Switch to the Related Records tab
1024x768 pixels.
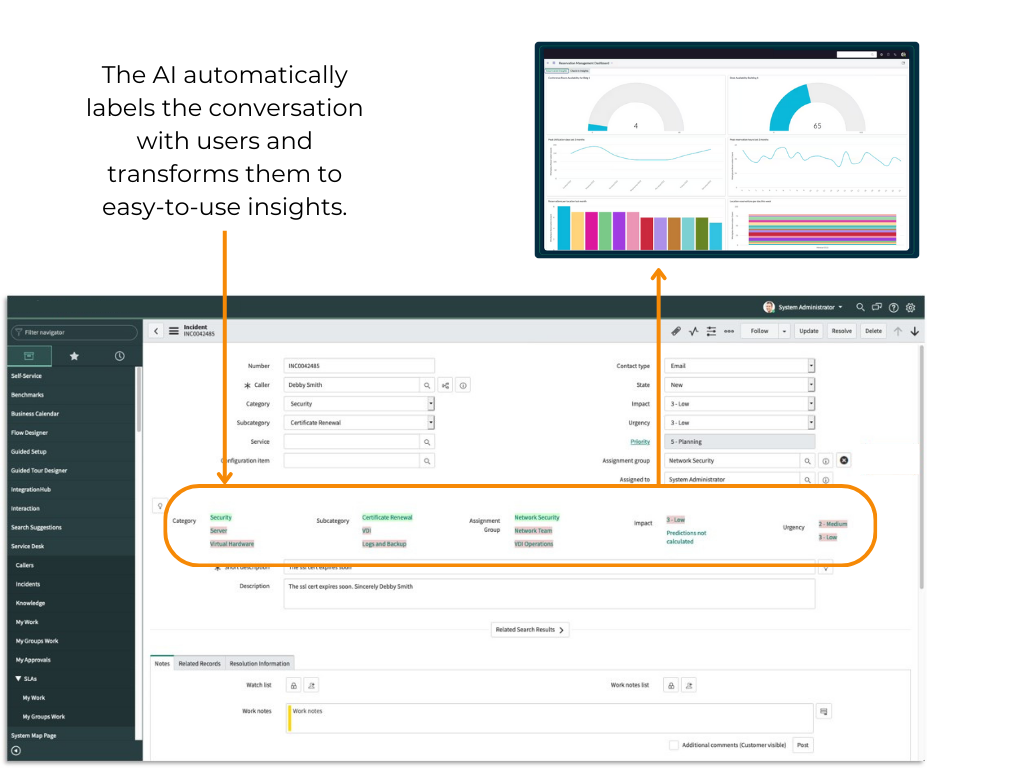[199, 664]
